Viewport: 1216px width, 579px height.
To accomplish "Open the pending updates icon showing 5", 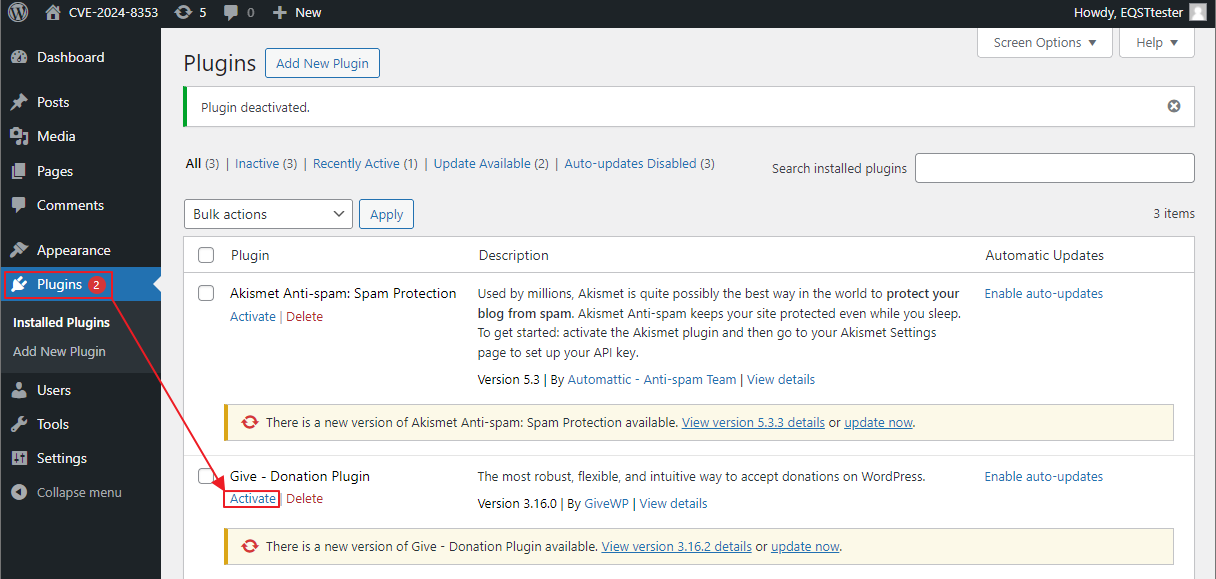I will pyautogui.click(x=190, y=12).
